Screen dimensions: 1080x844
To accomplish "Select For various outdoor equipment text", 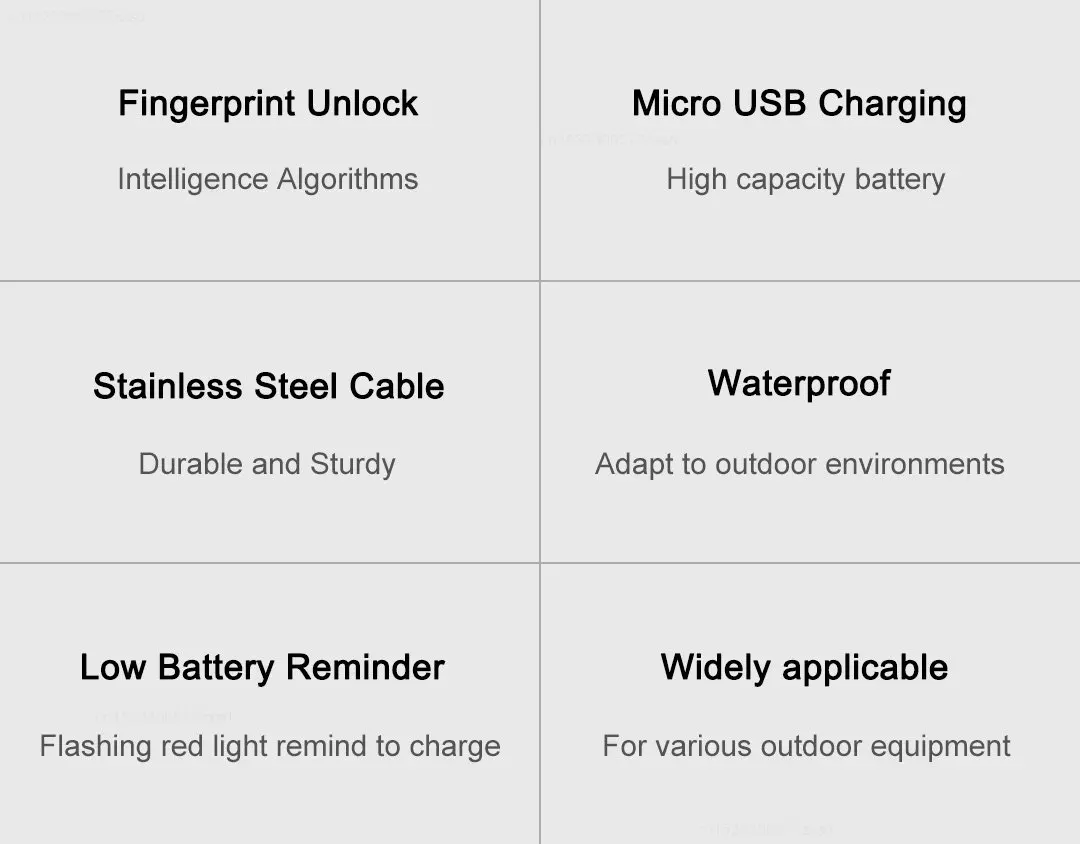I will pos(807,747).
